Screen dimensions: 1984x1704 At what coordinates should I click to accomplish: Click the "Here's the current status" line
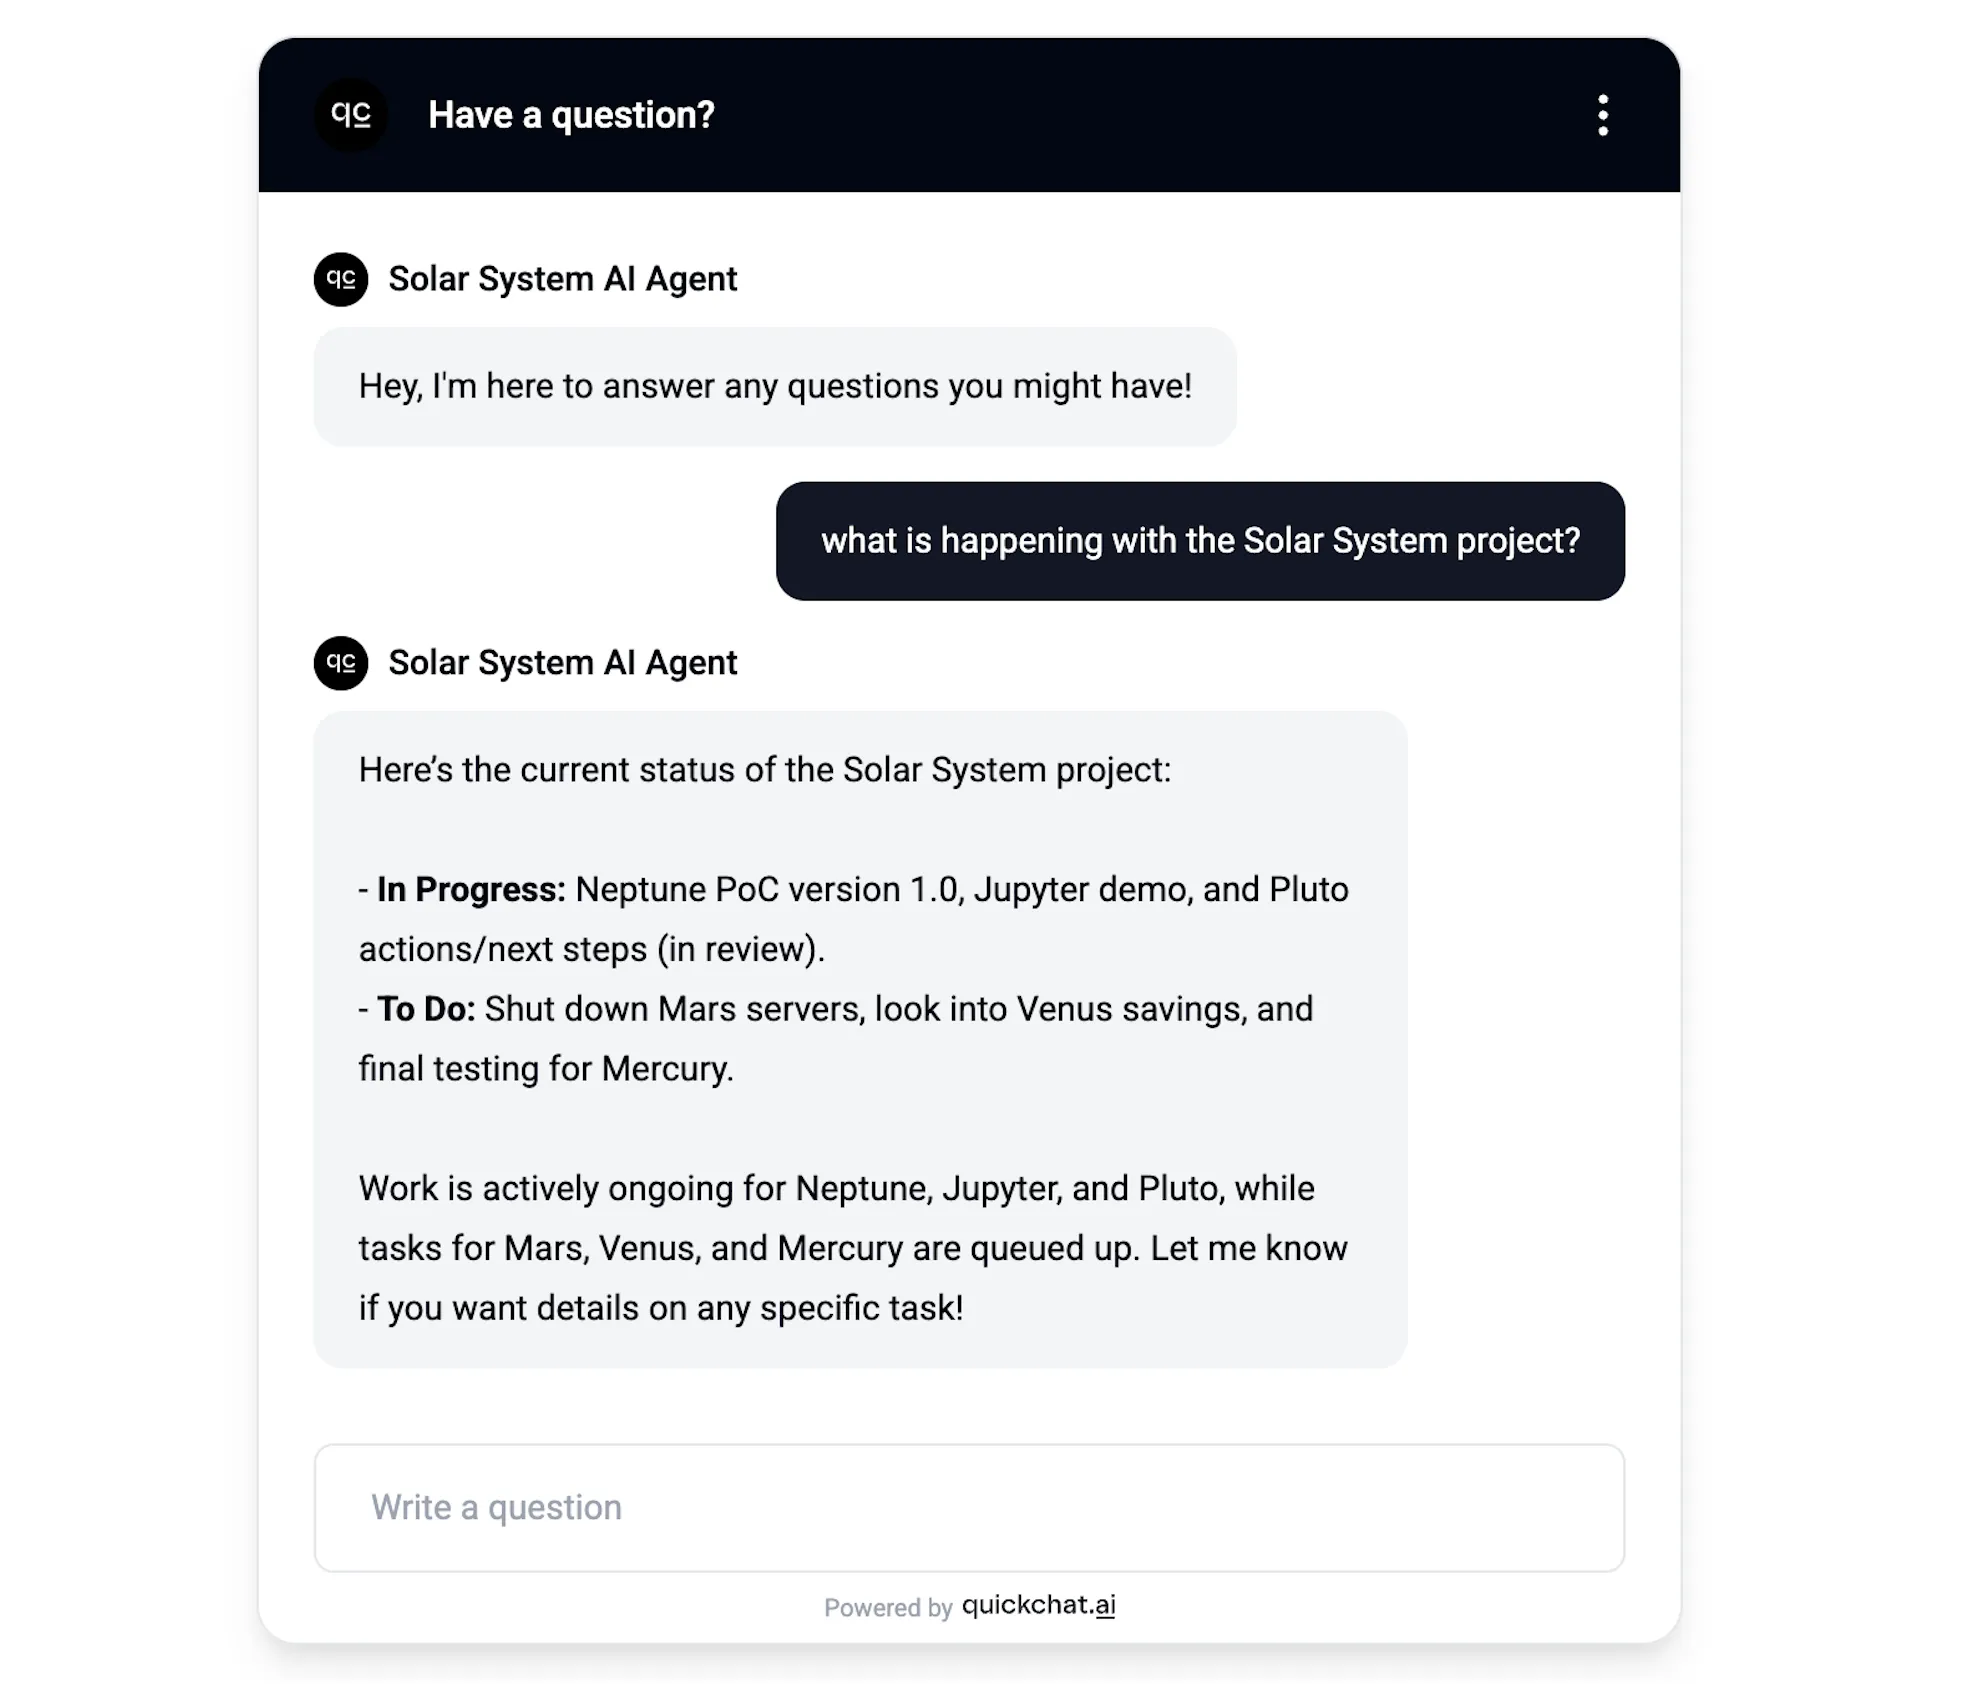pyautogui.click(x=764, y=770)
